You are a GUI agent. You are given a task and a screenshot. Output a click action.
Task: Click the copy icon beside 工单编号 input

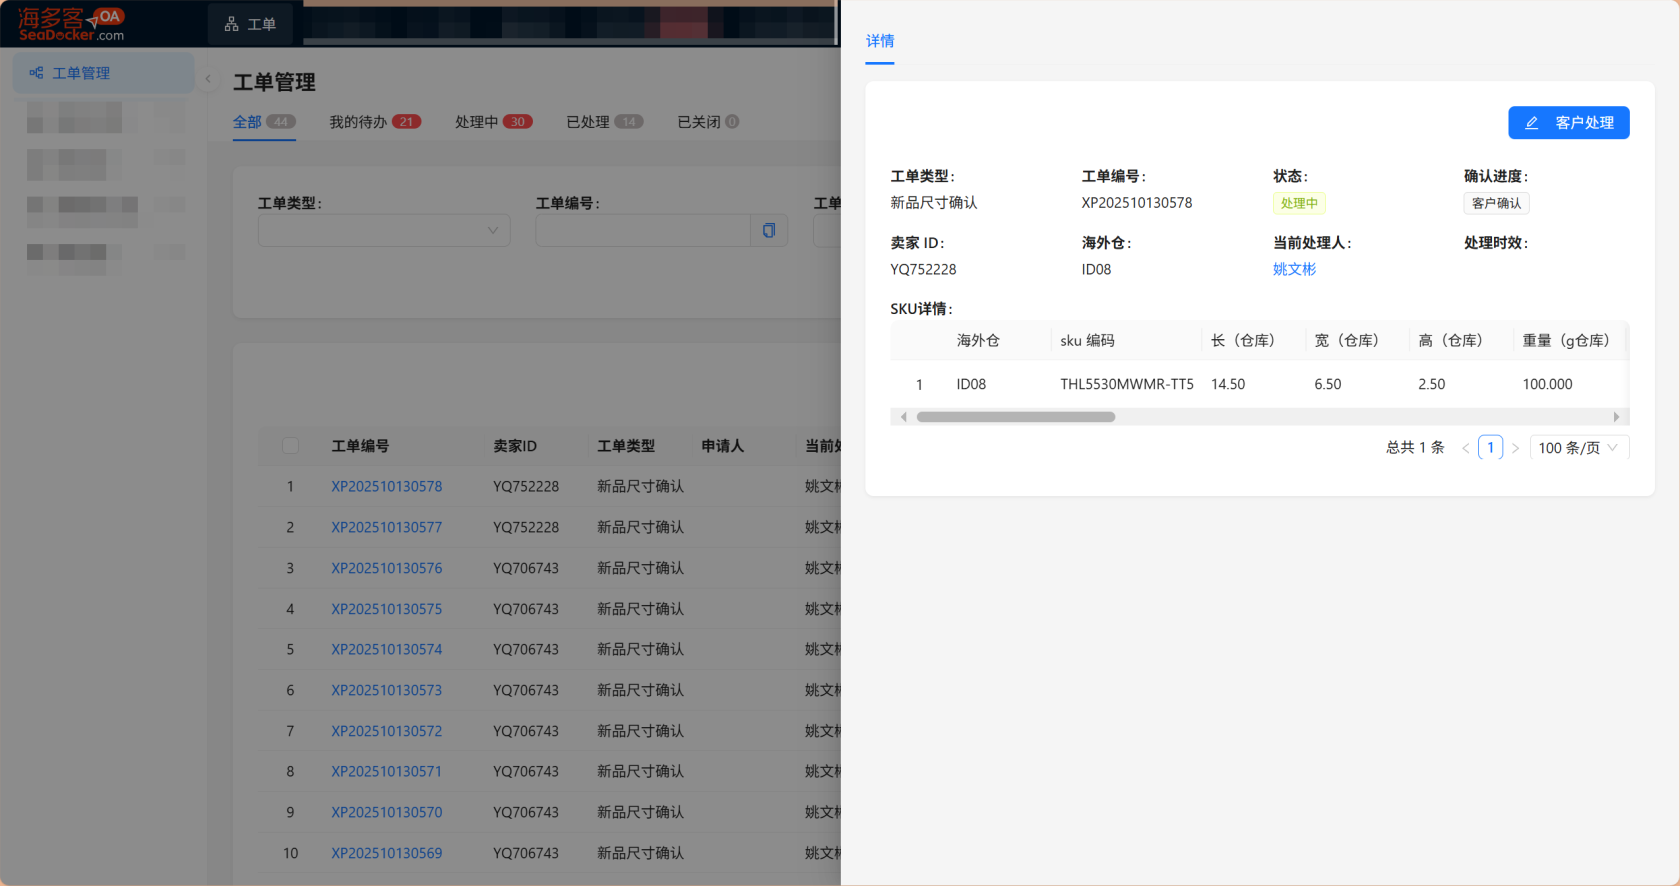(x=769, y=231)
